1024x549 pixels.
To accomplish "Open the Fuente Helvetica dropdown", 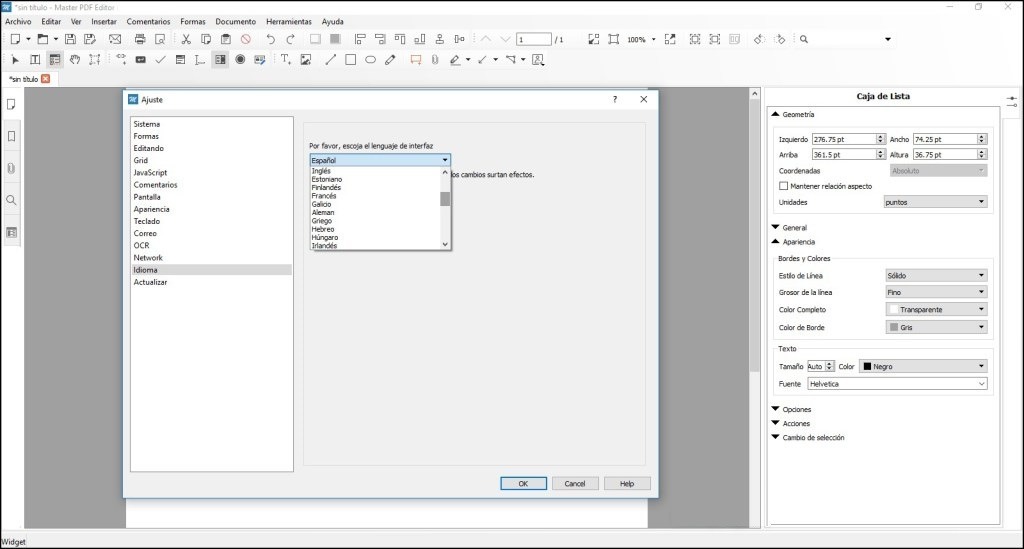I will coord(897,384).
